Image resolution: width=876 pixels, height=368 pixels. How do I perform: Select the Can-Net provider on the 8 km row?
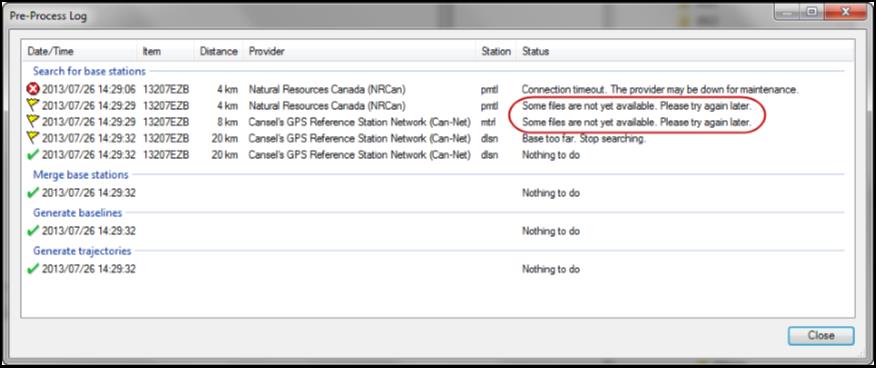click(360, 122)
